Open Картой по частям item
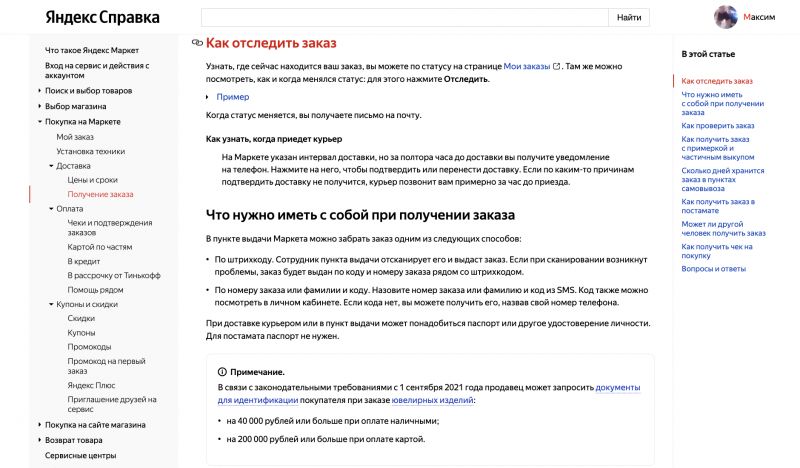This screenshot has height=468, width=800. point(99,247)
